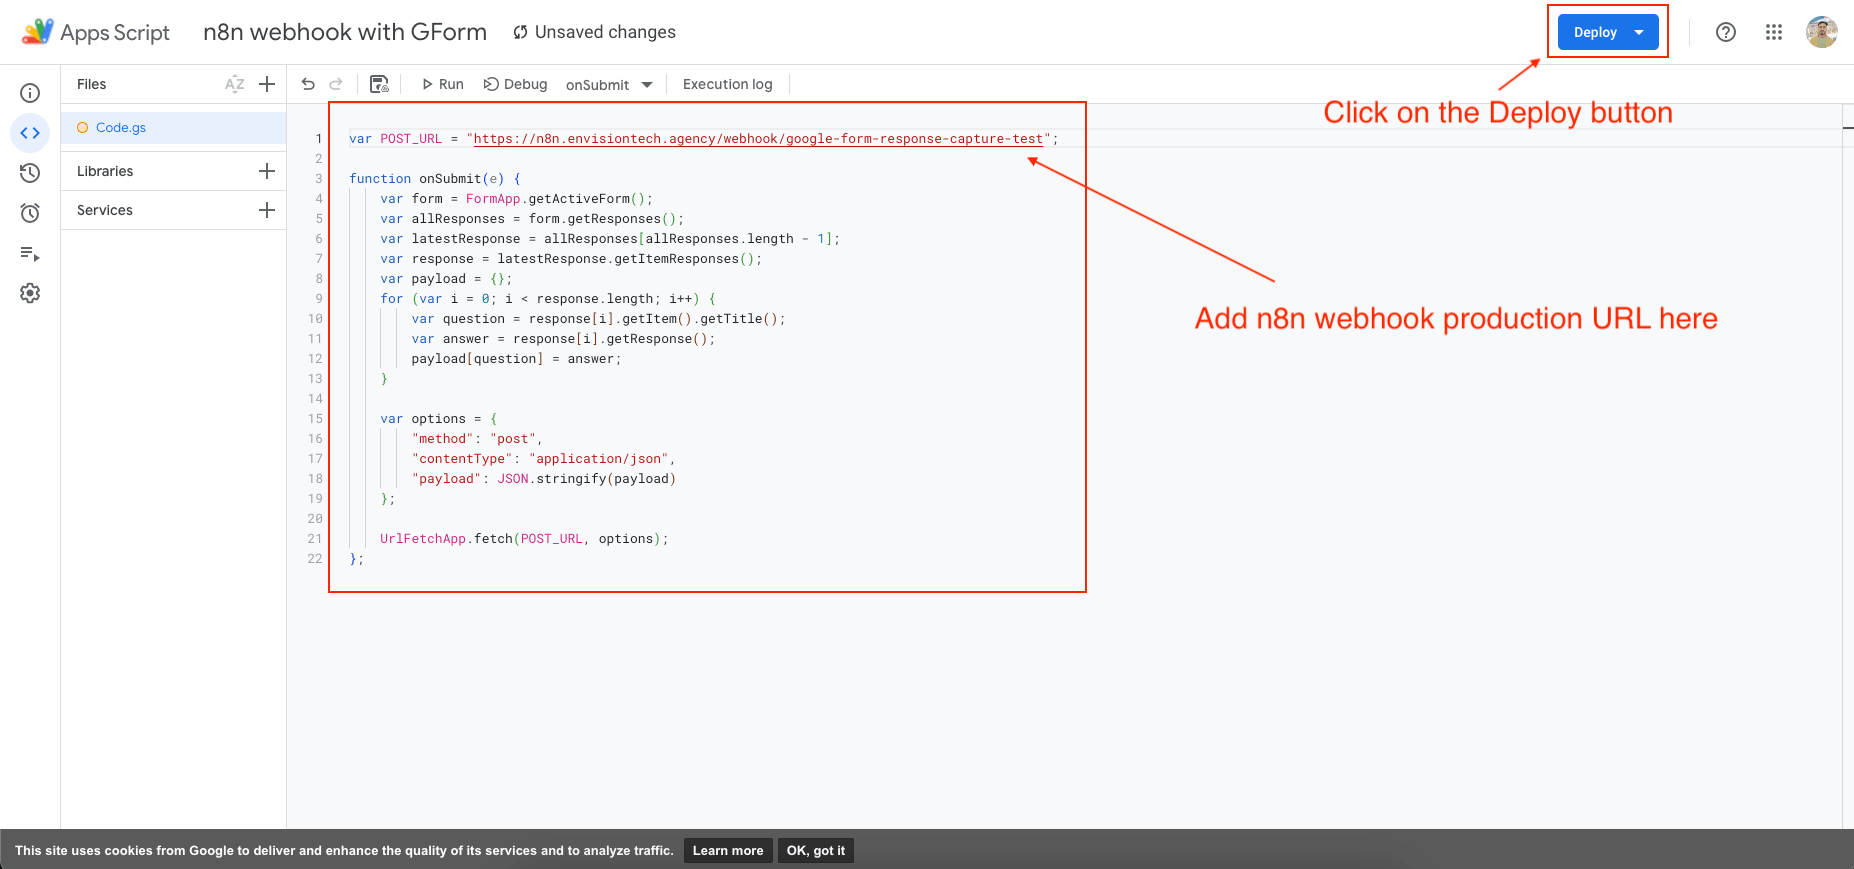
Task: Click the for loop line
Action: click(548, 299)
